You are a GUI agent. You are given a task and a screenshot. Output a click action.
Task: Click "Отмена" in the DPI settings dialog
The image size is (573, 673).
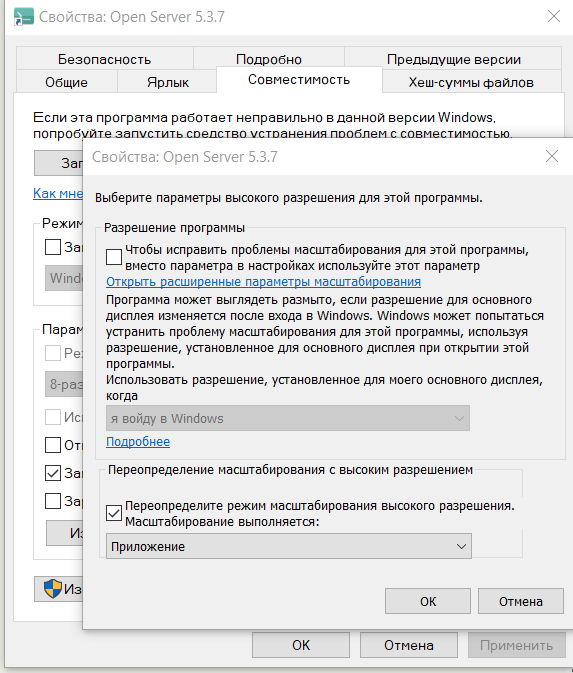pos(520,601)
